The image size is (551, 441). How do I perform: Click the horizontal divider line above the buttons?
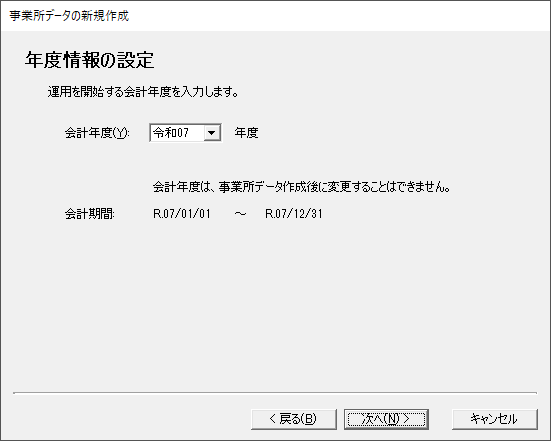(x=275, y=393)
